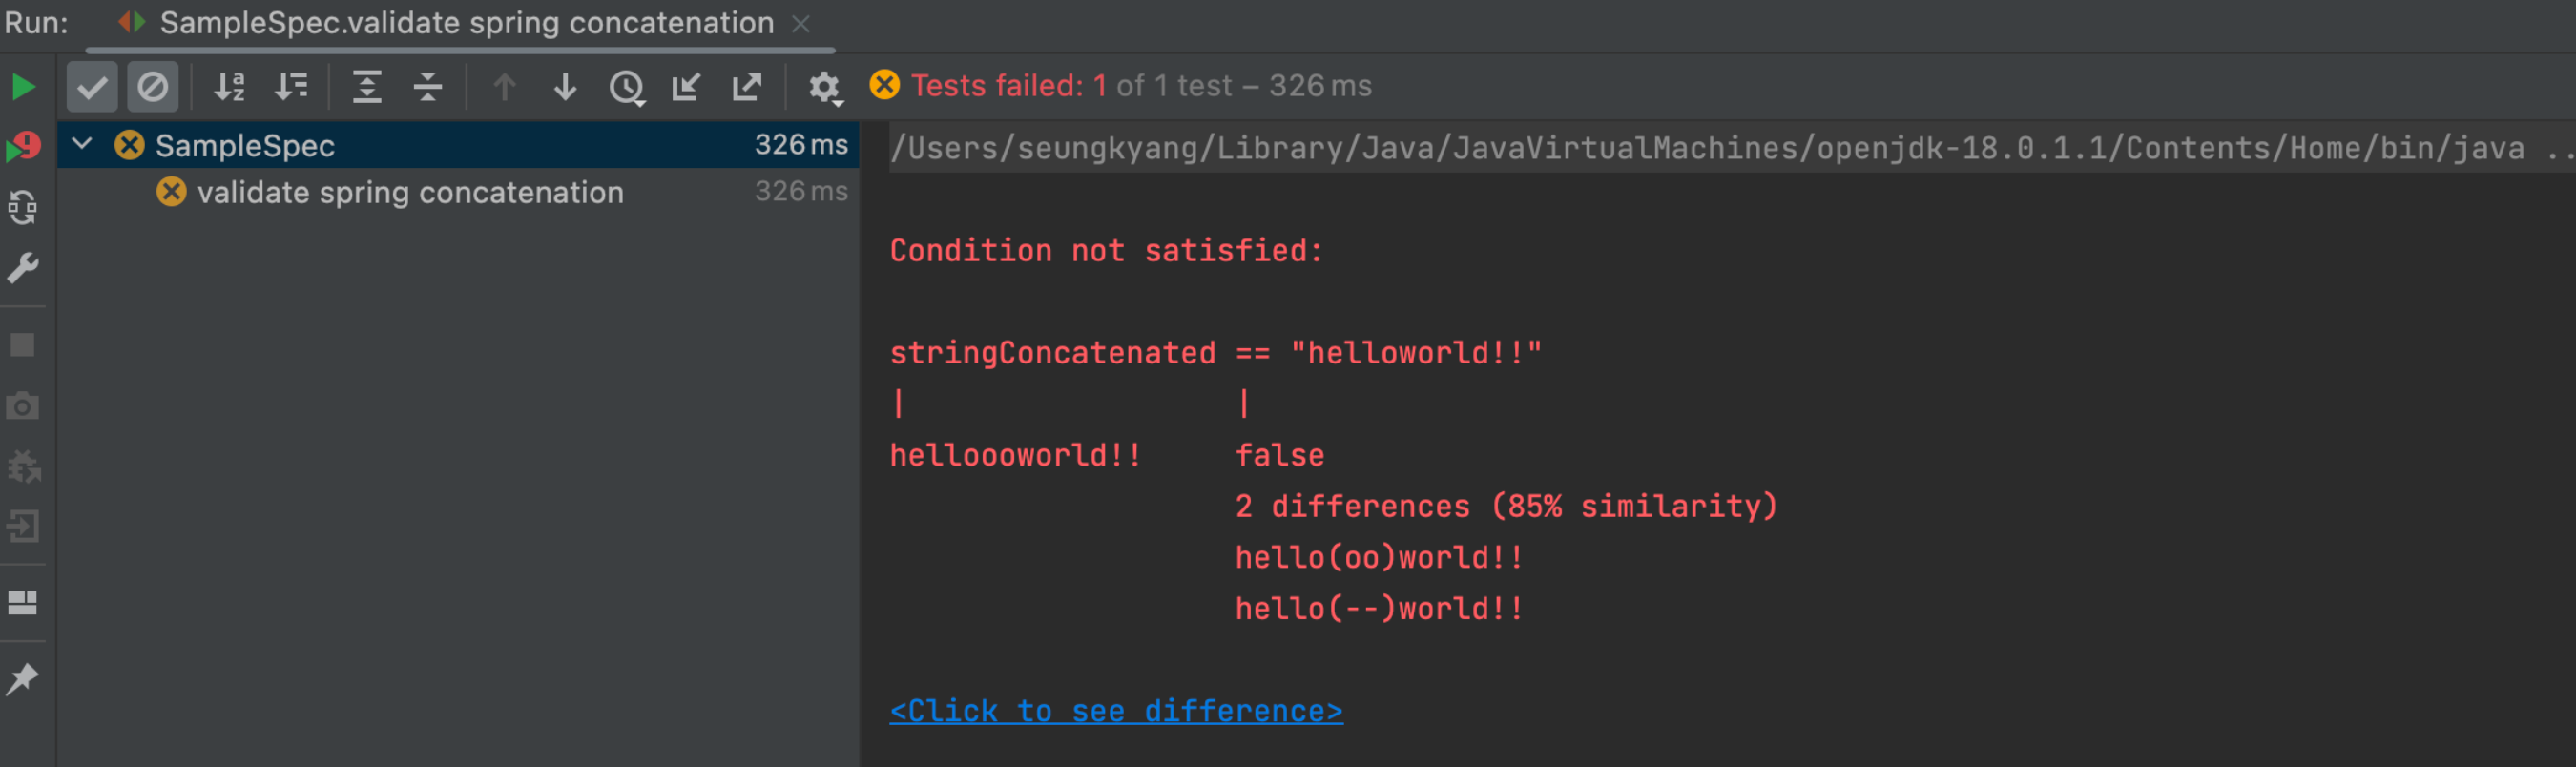Sort tests by duration

pos(291,87)
